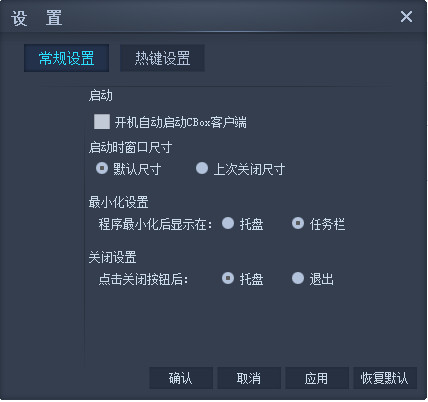
Task: Apply changes with the 应用 button
Action: [x=317, y=378]
